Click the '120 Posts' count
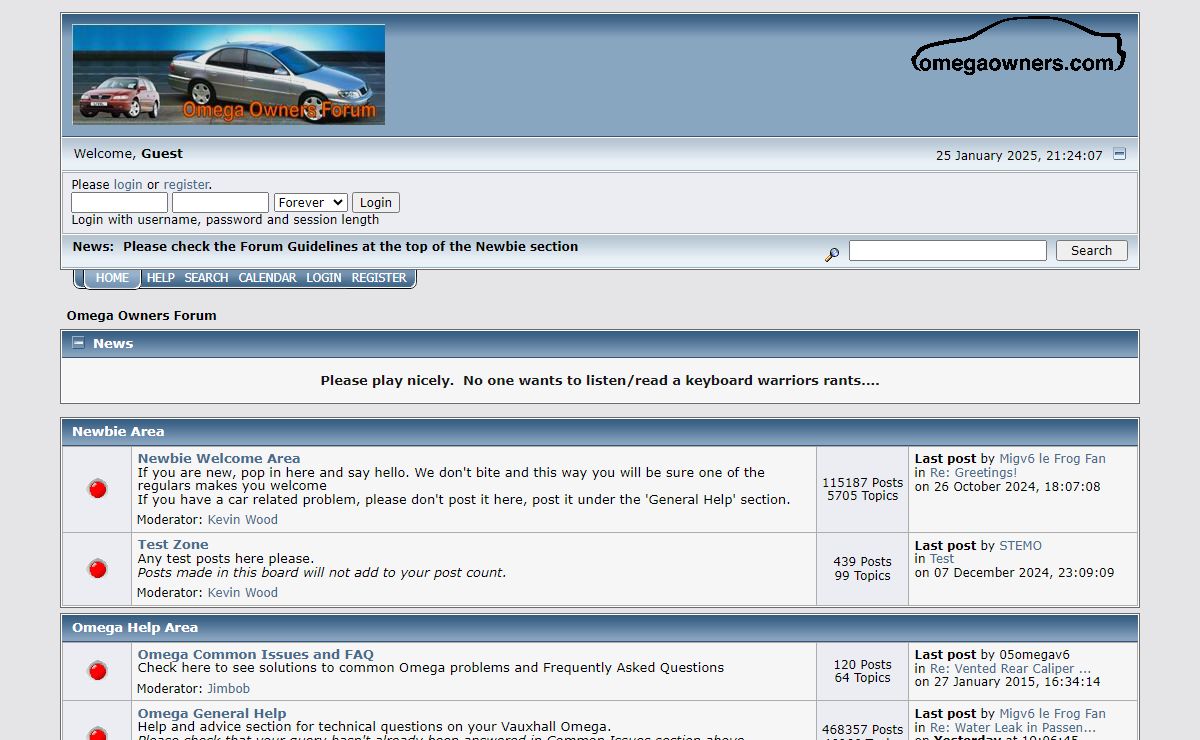 [x=862, y=665]
